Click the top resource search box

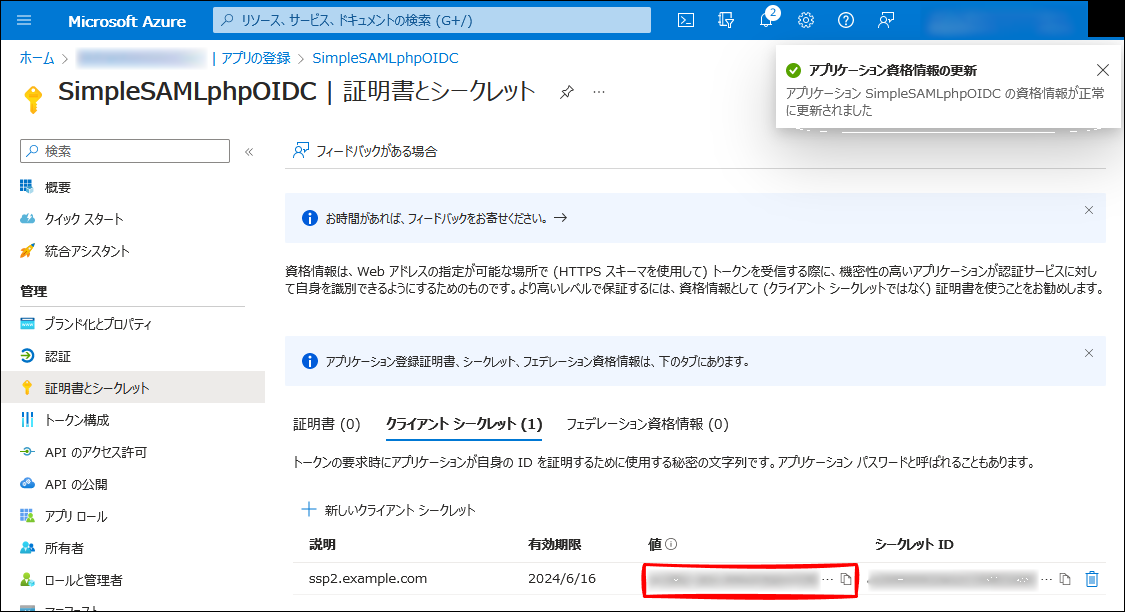coord(432,20)
